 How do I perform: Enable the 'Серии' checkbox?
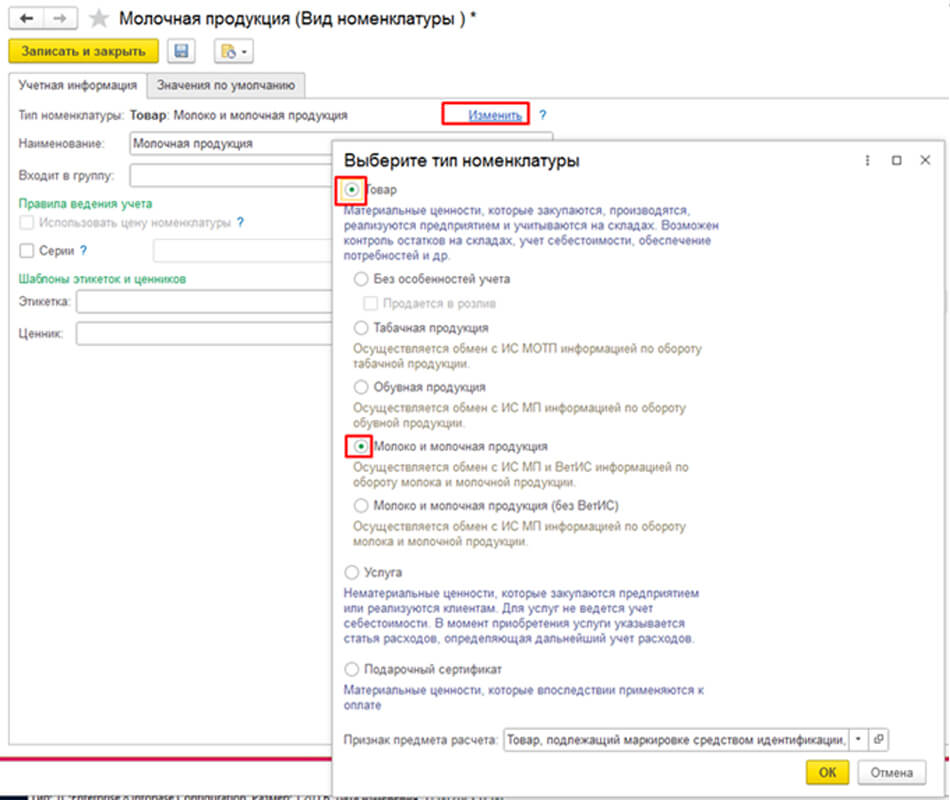[x=27, y=251]
